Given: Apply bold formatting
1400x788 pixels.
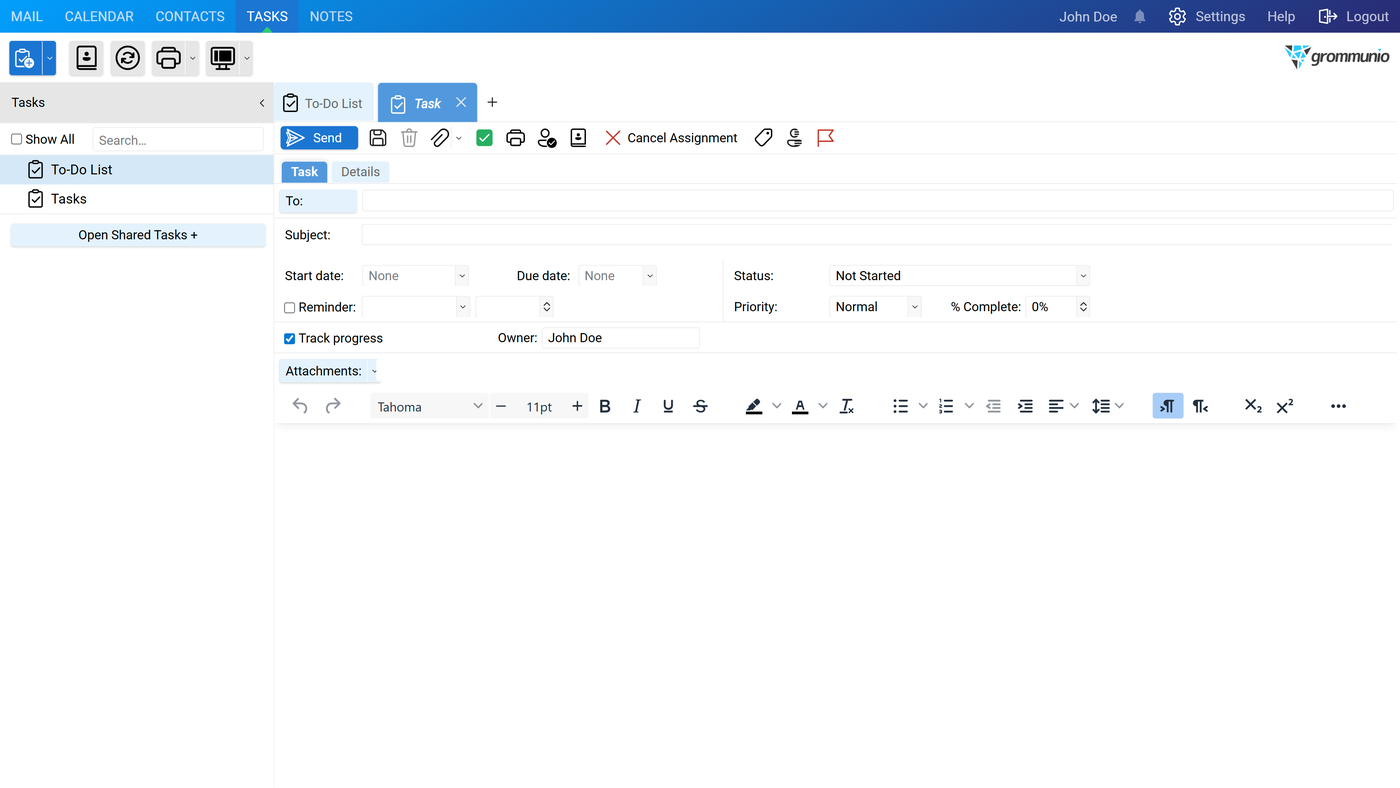Looking at the screenshot, I should (605, 406).
